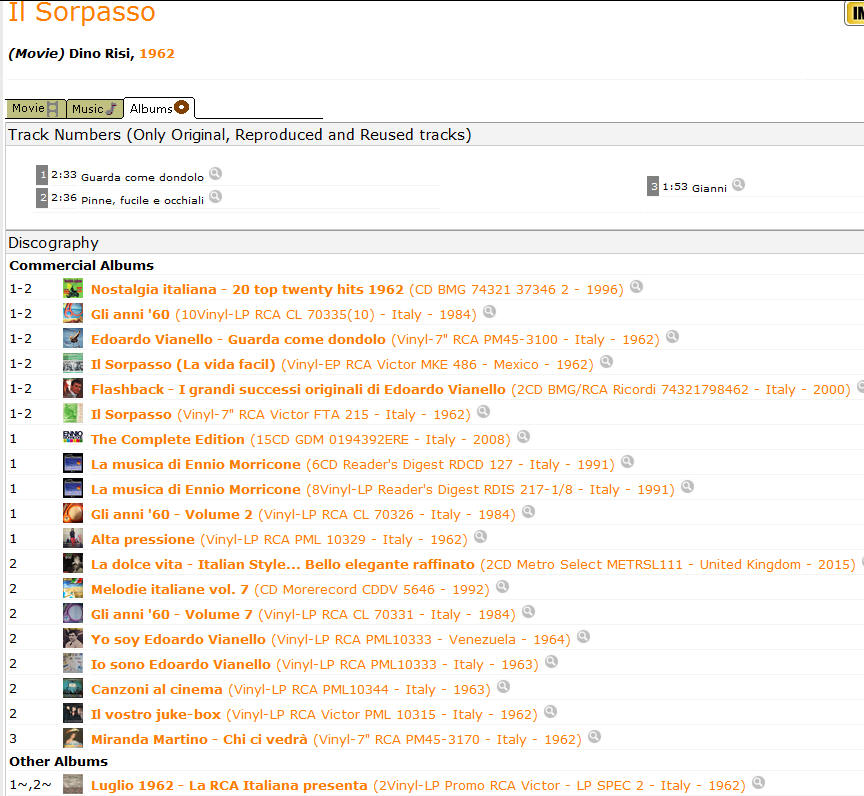The width and height of the screenshot is (864, 796).
Task: Open The Complete Edition album link
Action: pos(301,440)
